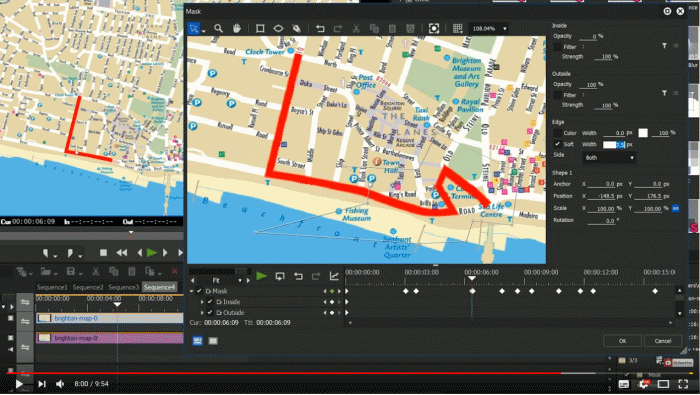The width and height of the screenshot is (700, 395).
Task: Choose the hand pan tool
Action: pos(237,29)
